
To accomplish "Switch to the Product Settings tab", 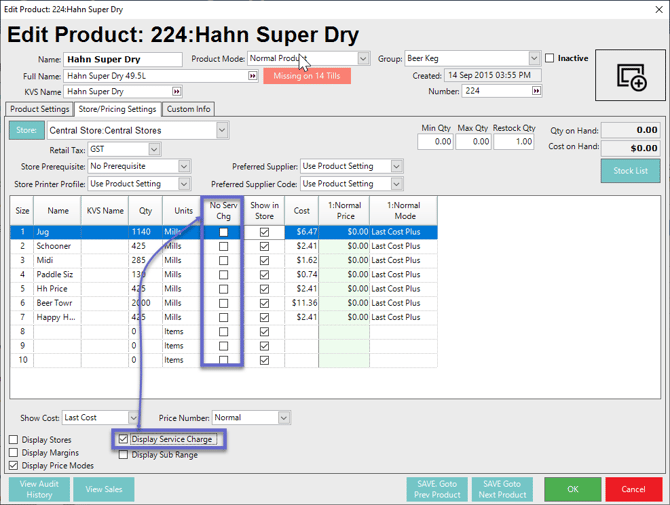I will click(x=40, y=109).
